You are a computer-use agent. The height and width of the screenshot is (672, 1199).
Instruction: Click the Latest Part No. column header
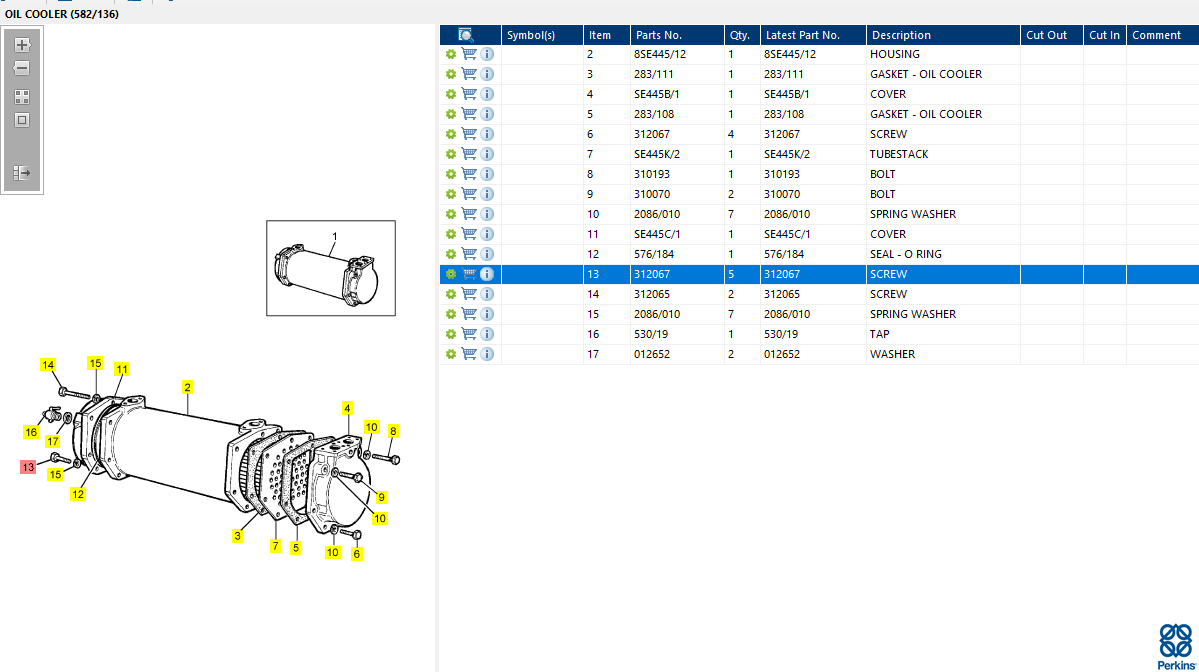tap(813, 35)
